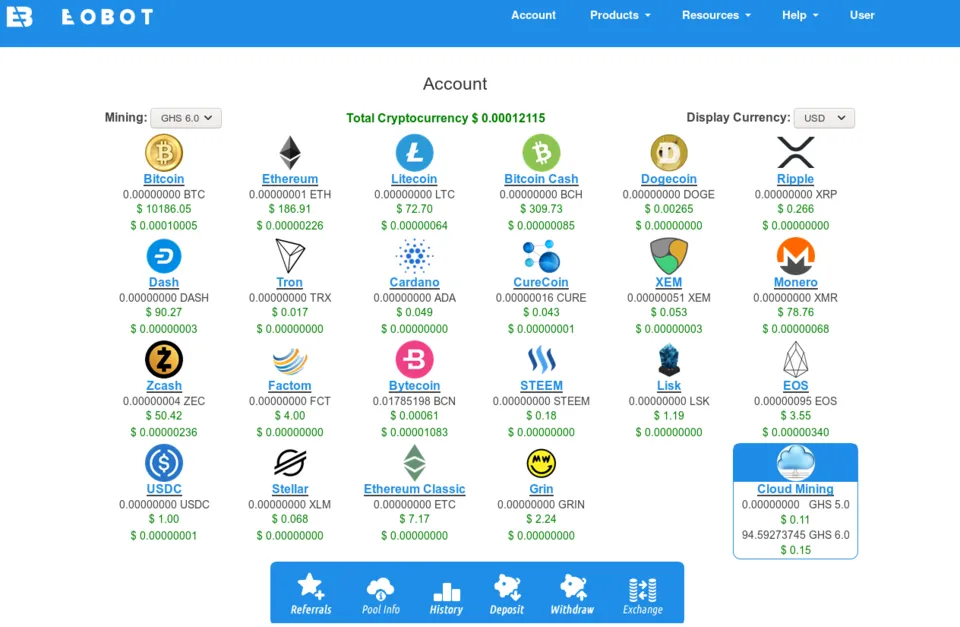Click the Cloud Mining cloud icon

[795, 463]
